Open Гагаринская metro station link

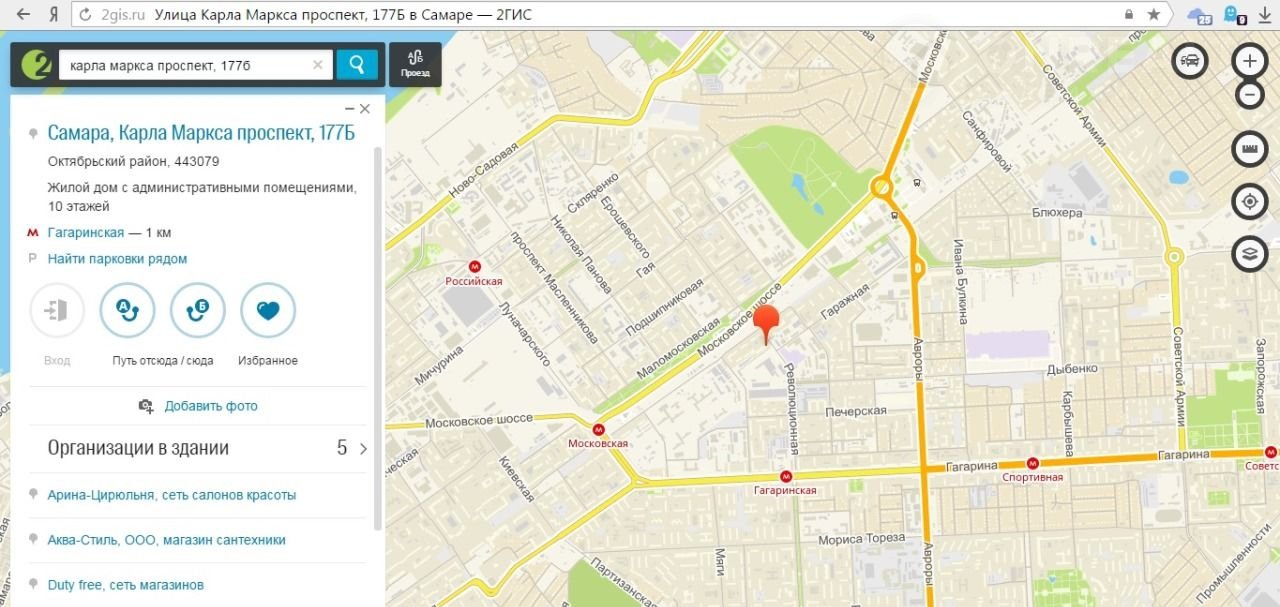pyautogui.click(x=86, y=233)
